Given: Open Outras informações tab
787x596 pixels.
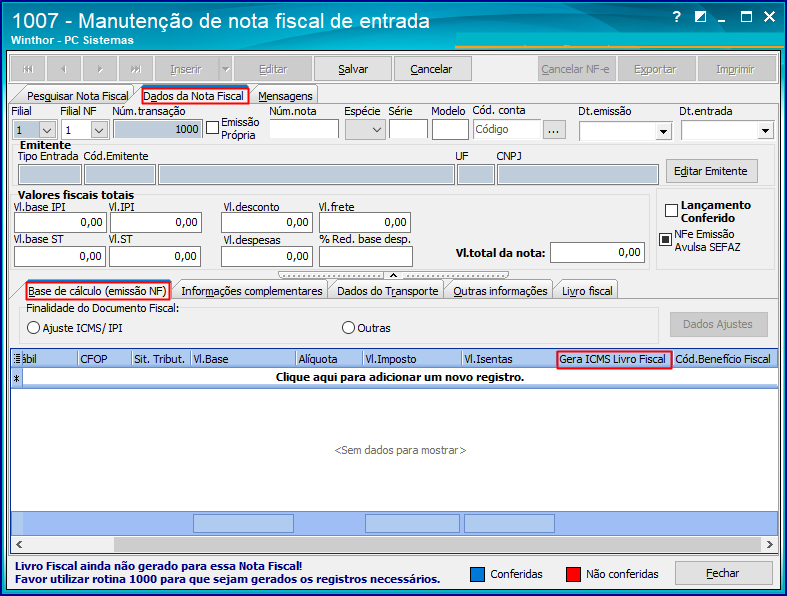Looking at the screenshot, I should point(500,291).
